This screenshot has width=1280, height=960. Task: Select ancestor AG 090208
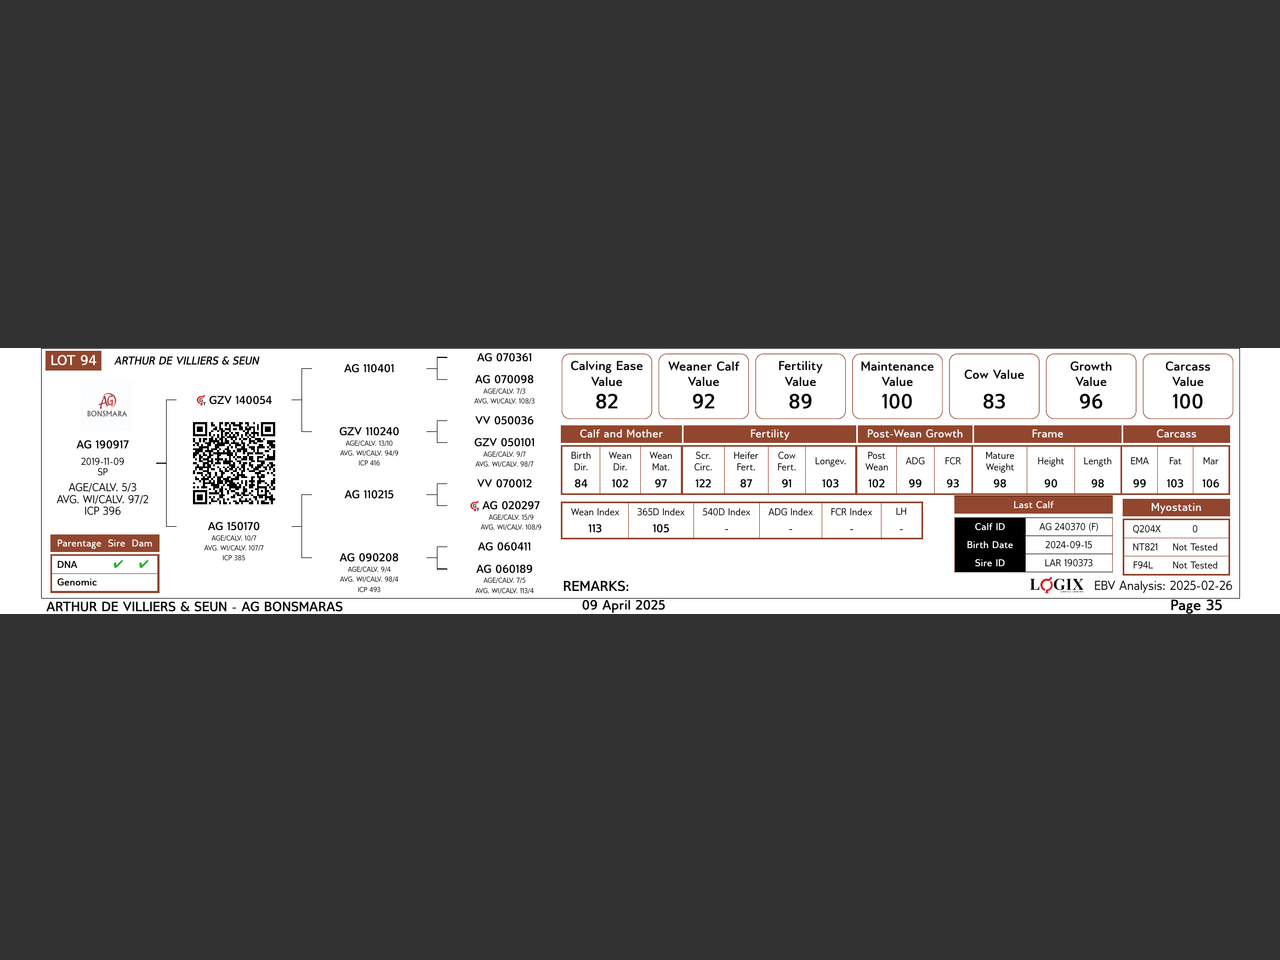pyautogui.click(x=369, y=557)
